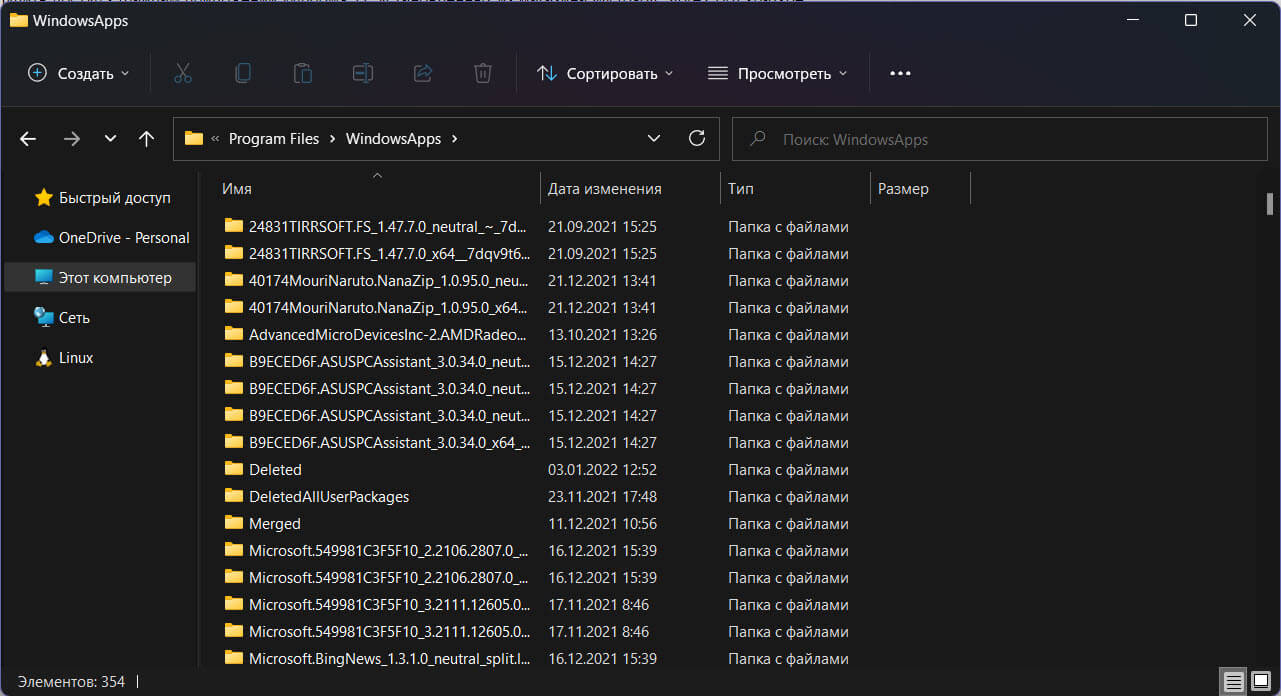The image size is (1281, 696).
Task: Click WindowsApps in breadcrumb path
Action: [x=393, y=139]
